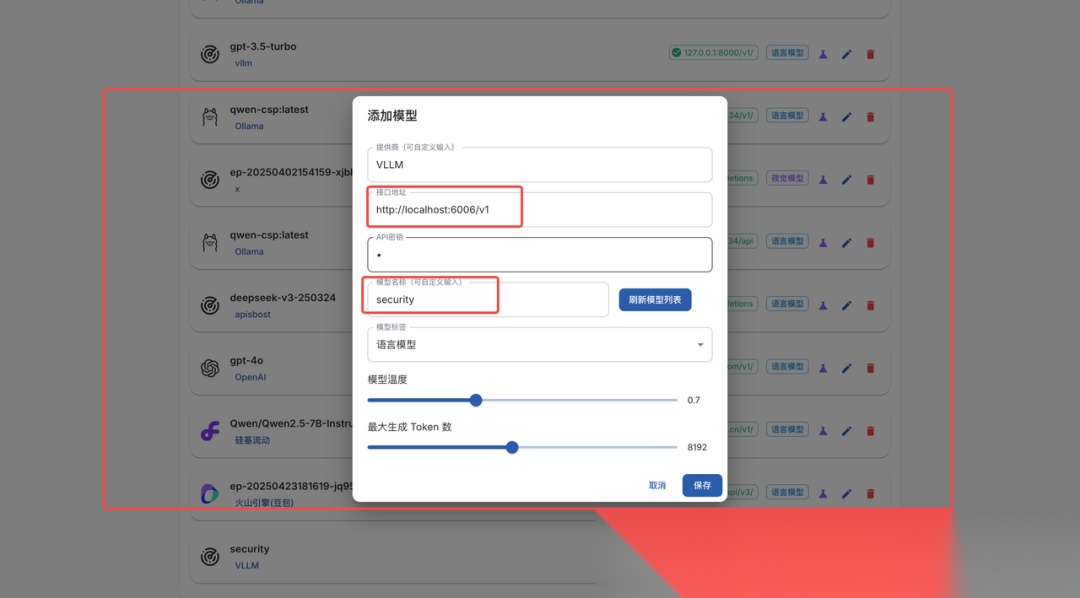
Task: Test the gpt-4o model
Action: pos(822,367)
